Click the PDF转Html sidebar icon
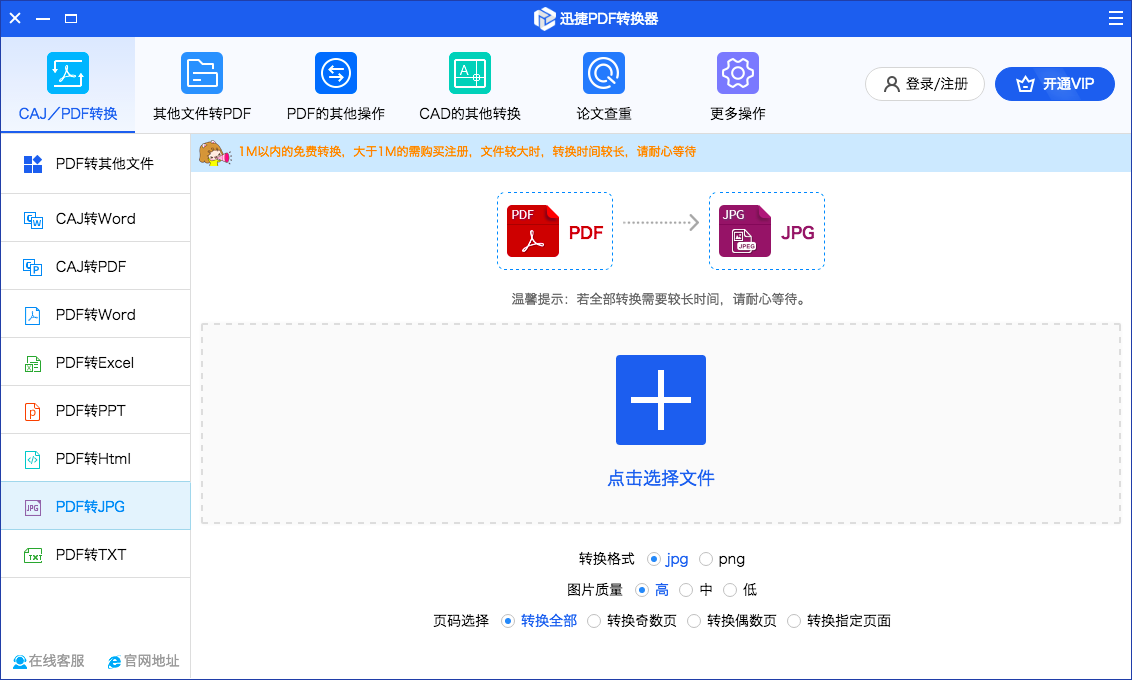This screenshot has width=1132, height=680. 32,459
